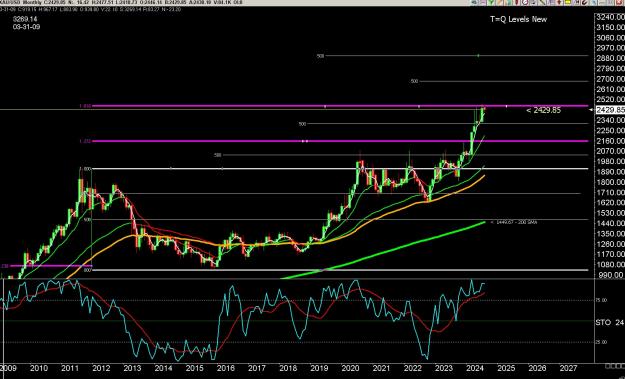Click the 1350.00 price axis label

click(610, 234)
